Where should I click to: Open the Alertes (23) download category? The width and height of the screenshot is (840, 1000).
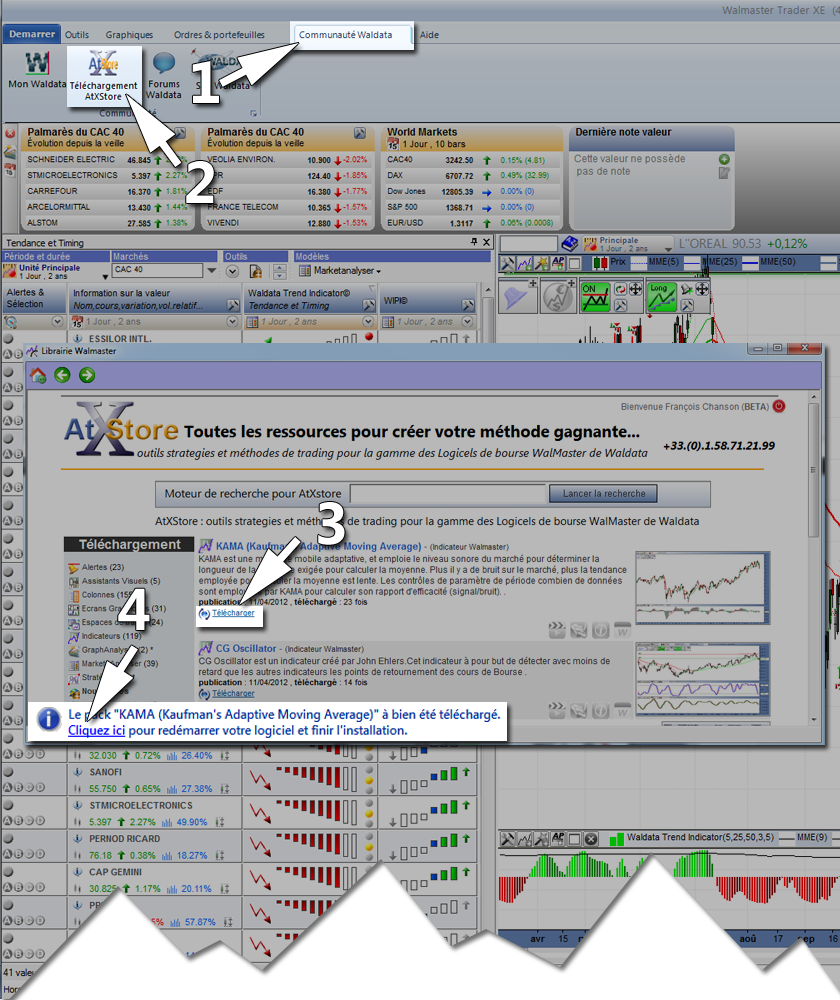tap(103, 566)
